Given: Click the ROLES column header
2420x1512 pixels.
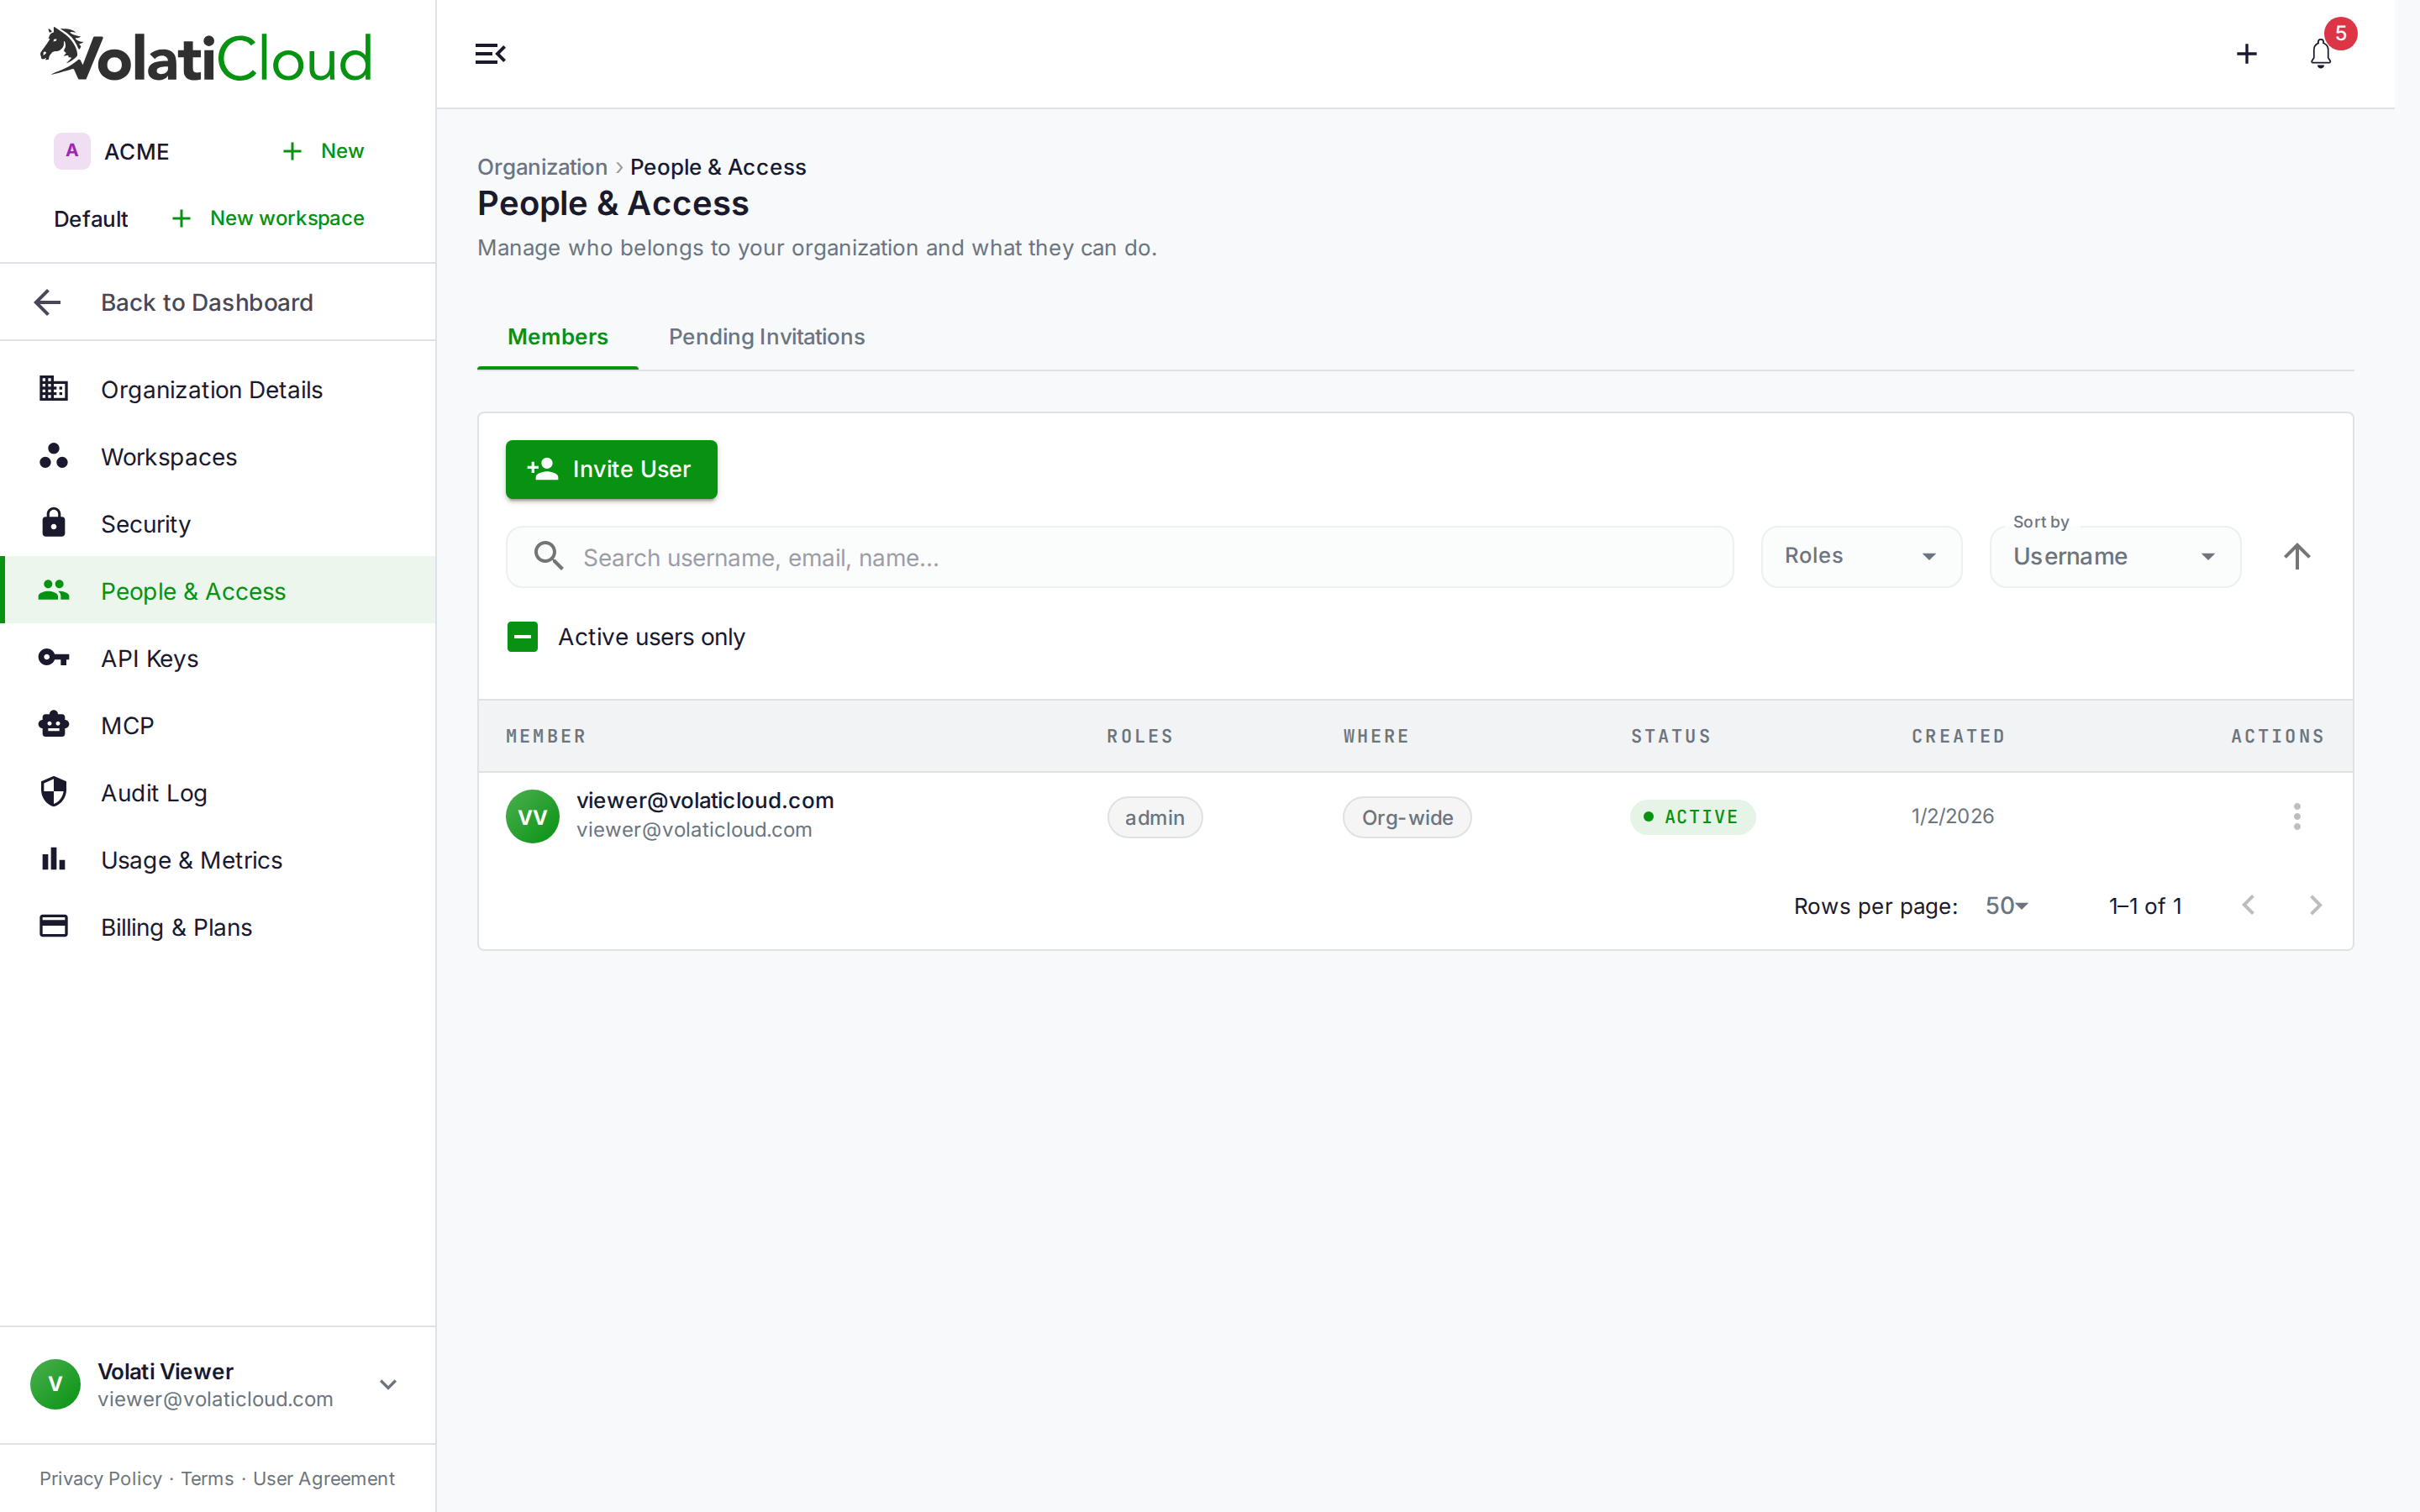Looking at the screenshot, I should pyautogui.click(x=1140, y=736).
